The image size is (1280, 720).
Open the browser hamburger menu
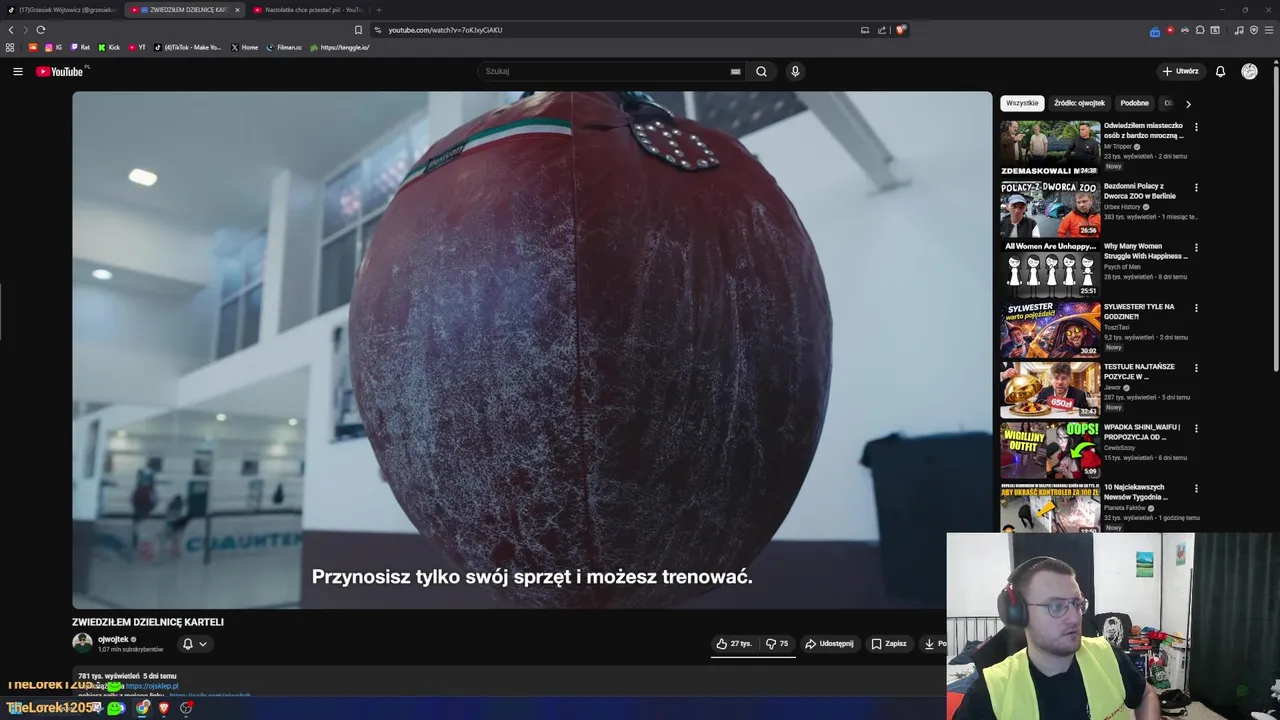point(1268,30)
